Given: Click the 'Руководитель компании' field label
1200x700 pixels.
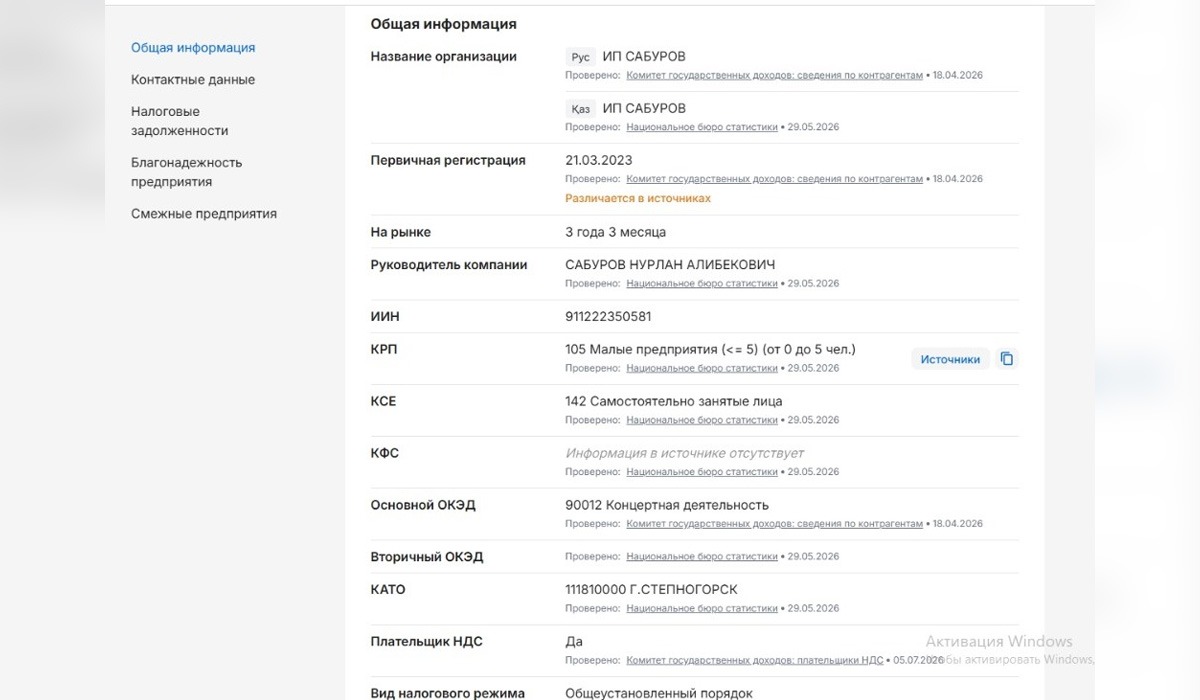Looking at the screenshot, I should point(449,265).
